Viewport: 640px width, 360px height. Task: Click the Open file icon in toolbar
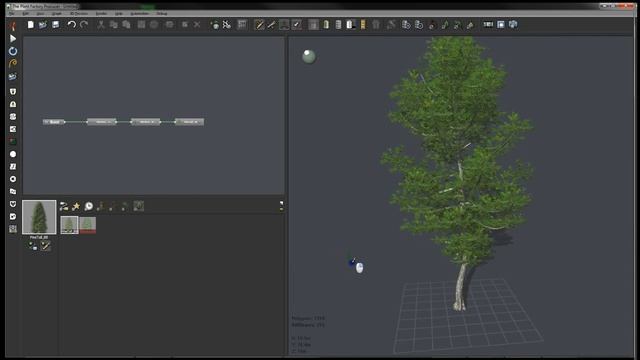tap(43, 25)
